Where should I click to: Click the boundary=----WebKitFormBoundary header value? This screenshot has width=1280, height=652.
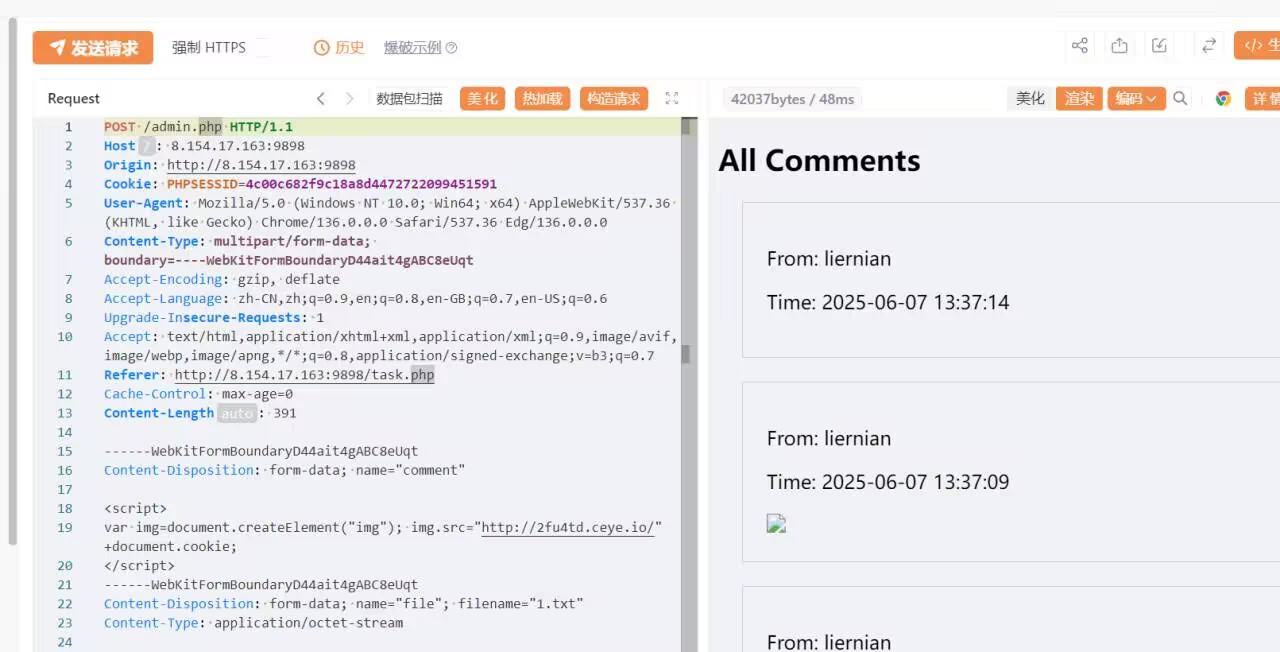289,260
